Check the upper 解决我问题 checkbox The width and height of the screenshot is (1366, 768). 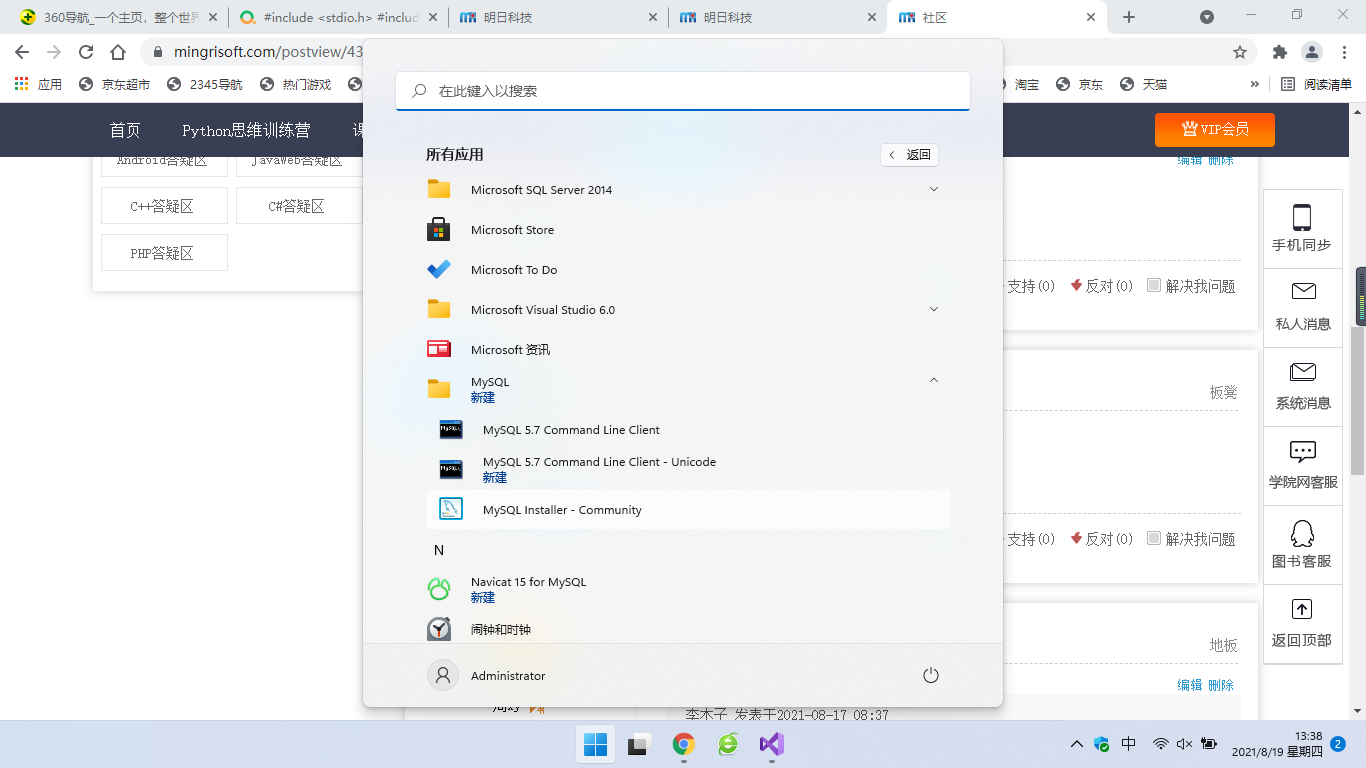(1154, 285)
